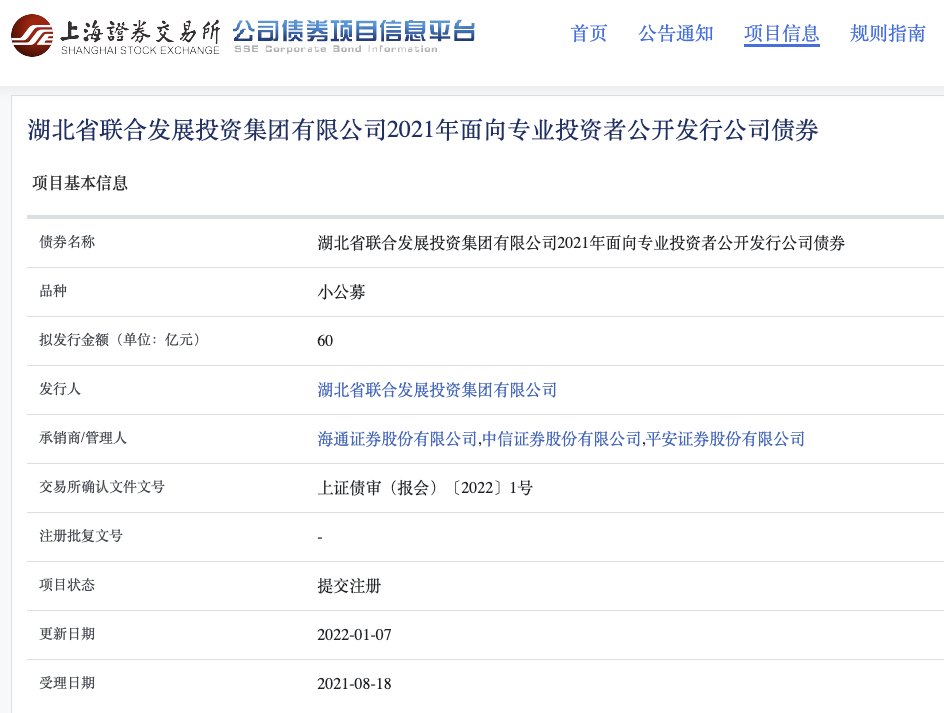The width and height of the screenshot is (944, 713).
Task: Click the 承销商/管理人 label
Action: [83, 438]
